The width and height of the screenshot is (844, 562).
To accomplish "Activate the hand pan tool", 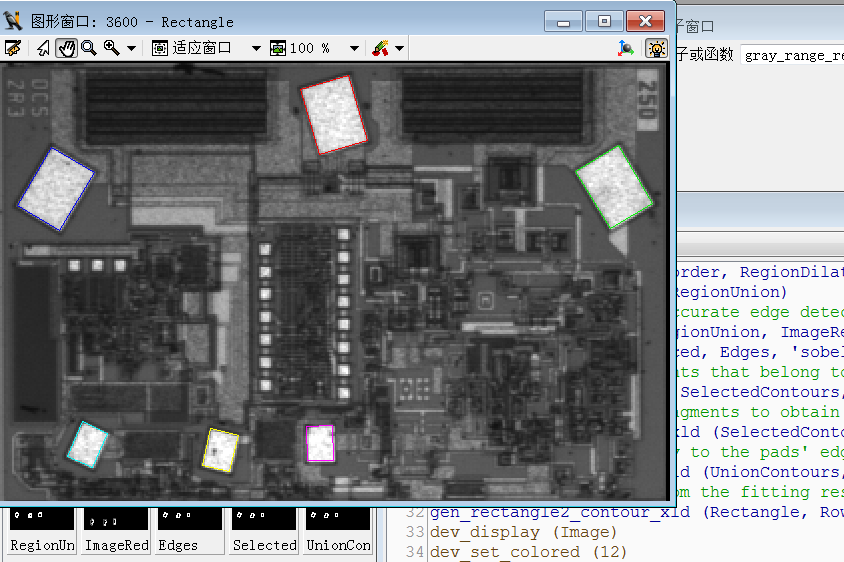I will click(x=67, y=48).
